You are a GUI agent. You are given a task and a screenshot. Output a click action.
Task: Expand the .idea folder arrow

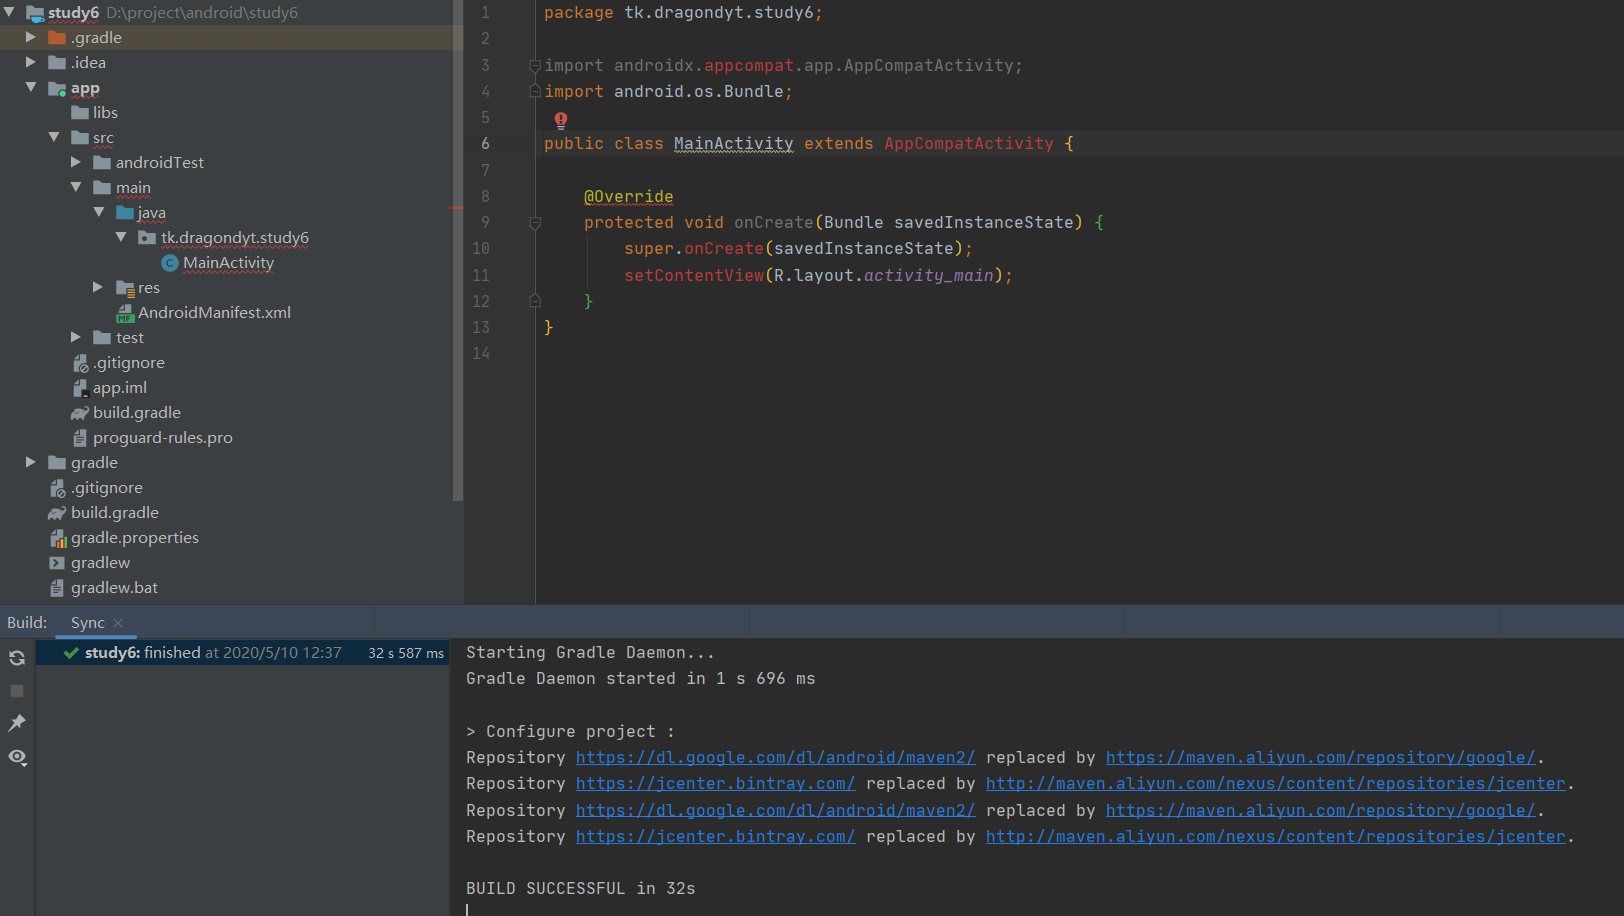tap(31, 62)
